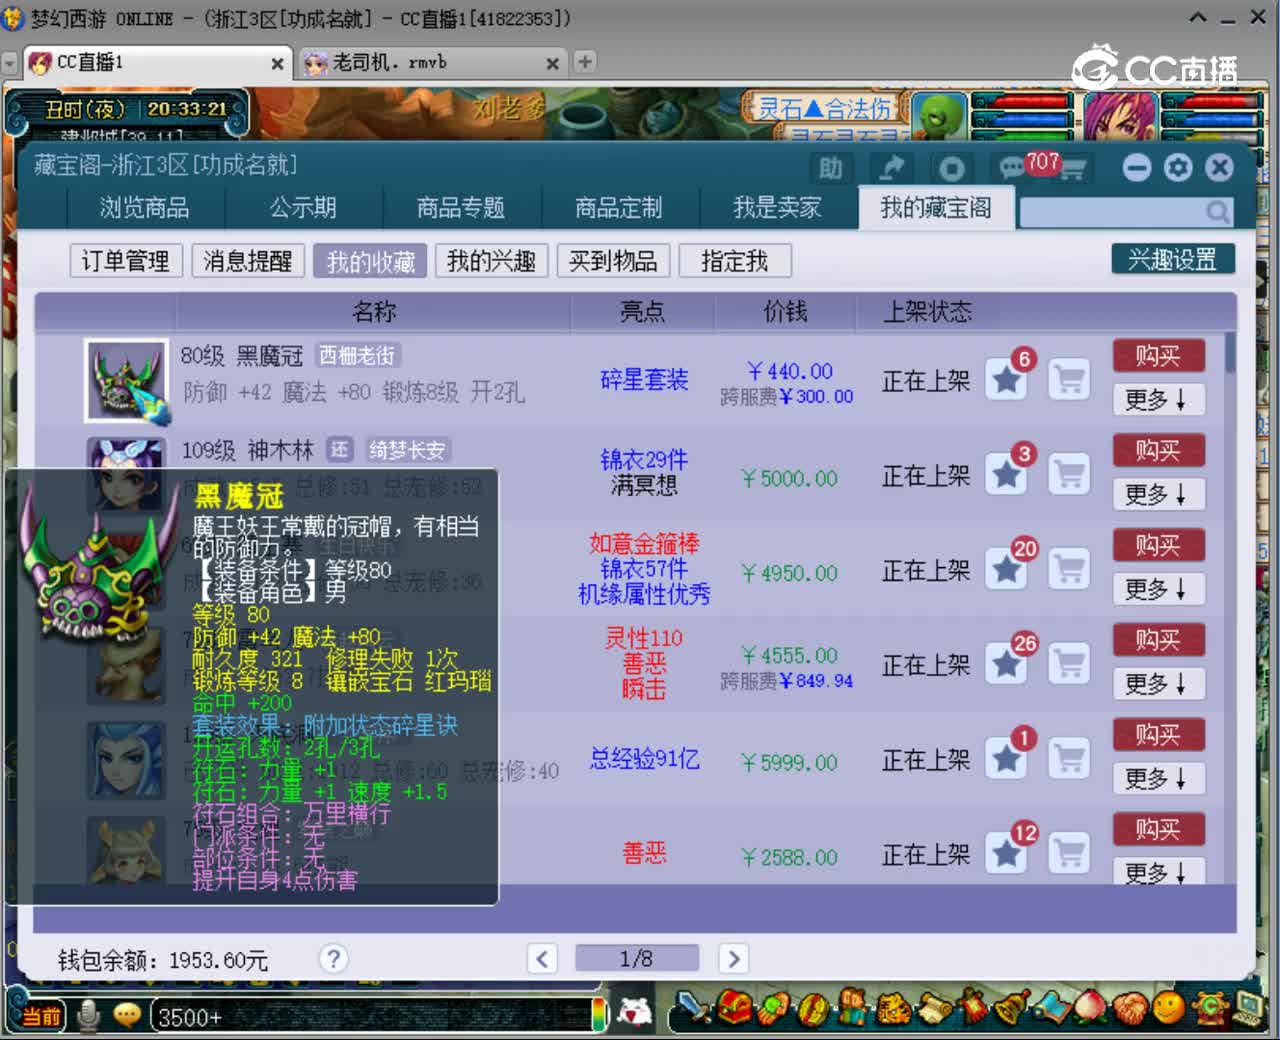1280x1040 pixels.
Task: Add the ¥5999.00 item to cart
Action: tap(1069, 759)
